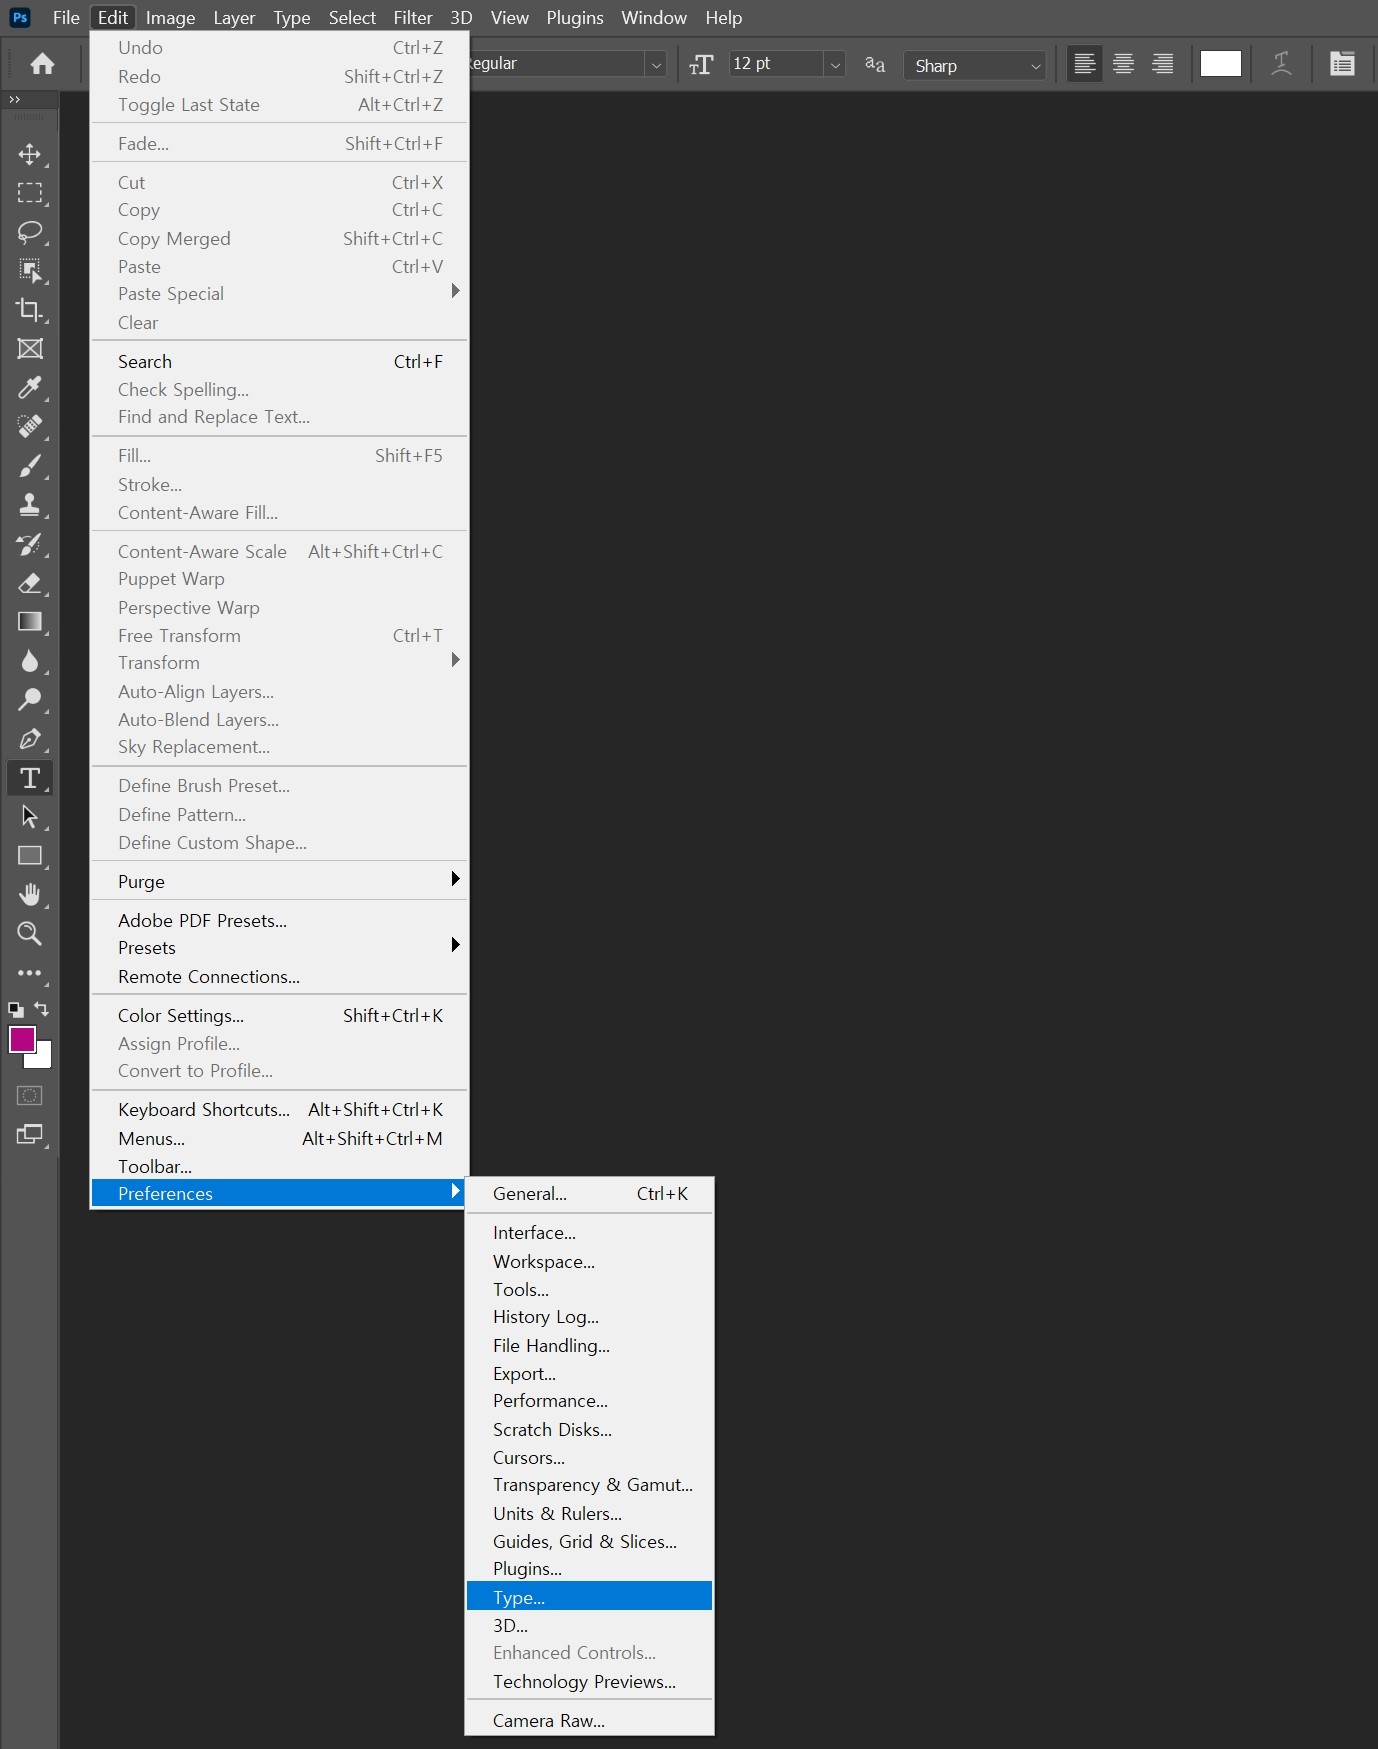This screenshot has height=1749, width=1378.
Task: Change the screen mode
Action: click(x=30, y=1135)
